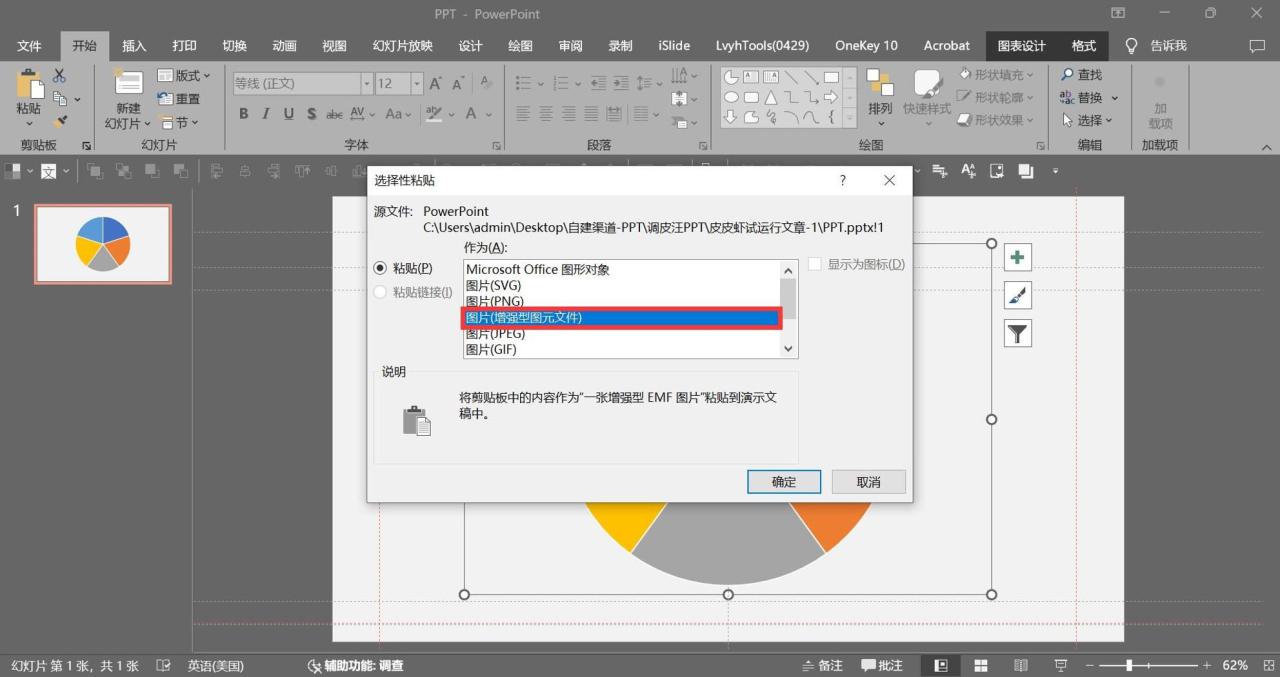Enable the 显示为图标 checkbox
The width and height of the screenshot is (1280, 677).
815,263
